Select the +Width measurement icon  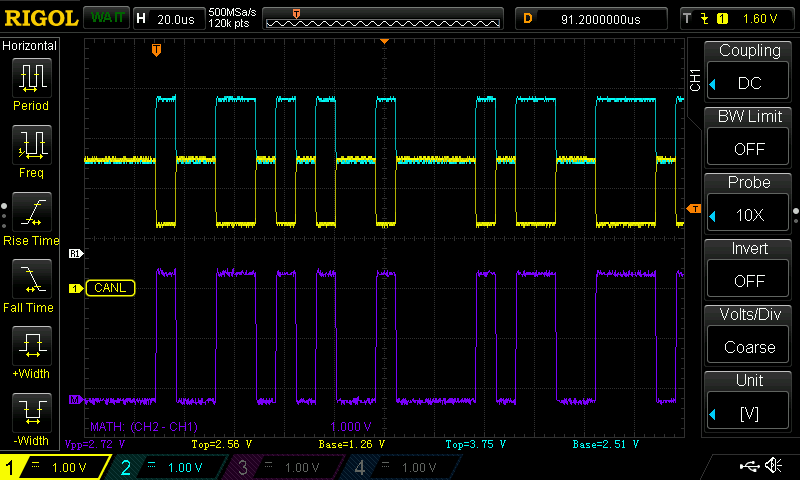tap(32, 345)
